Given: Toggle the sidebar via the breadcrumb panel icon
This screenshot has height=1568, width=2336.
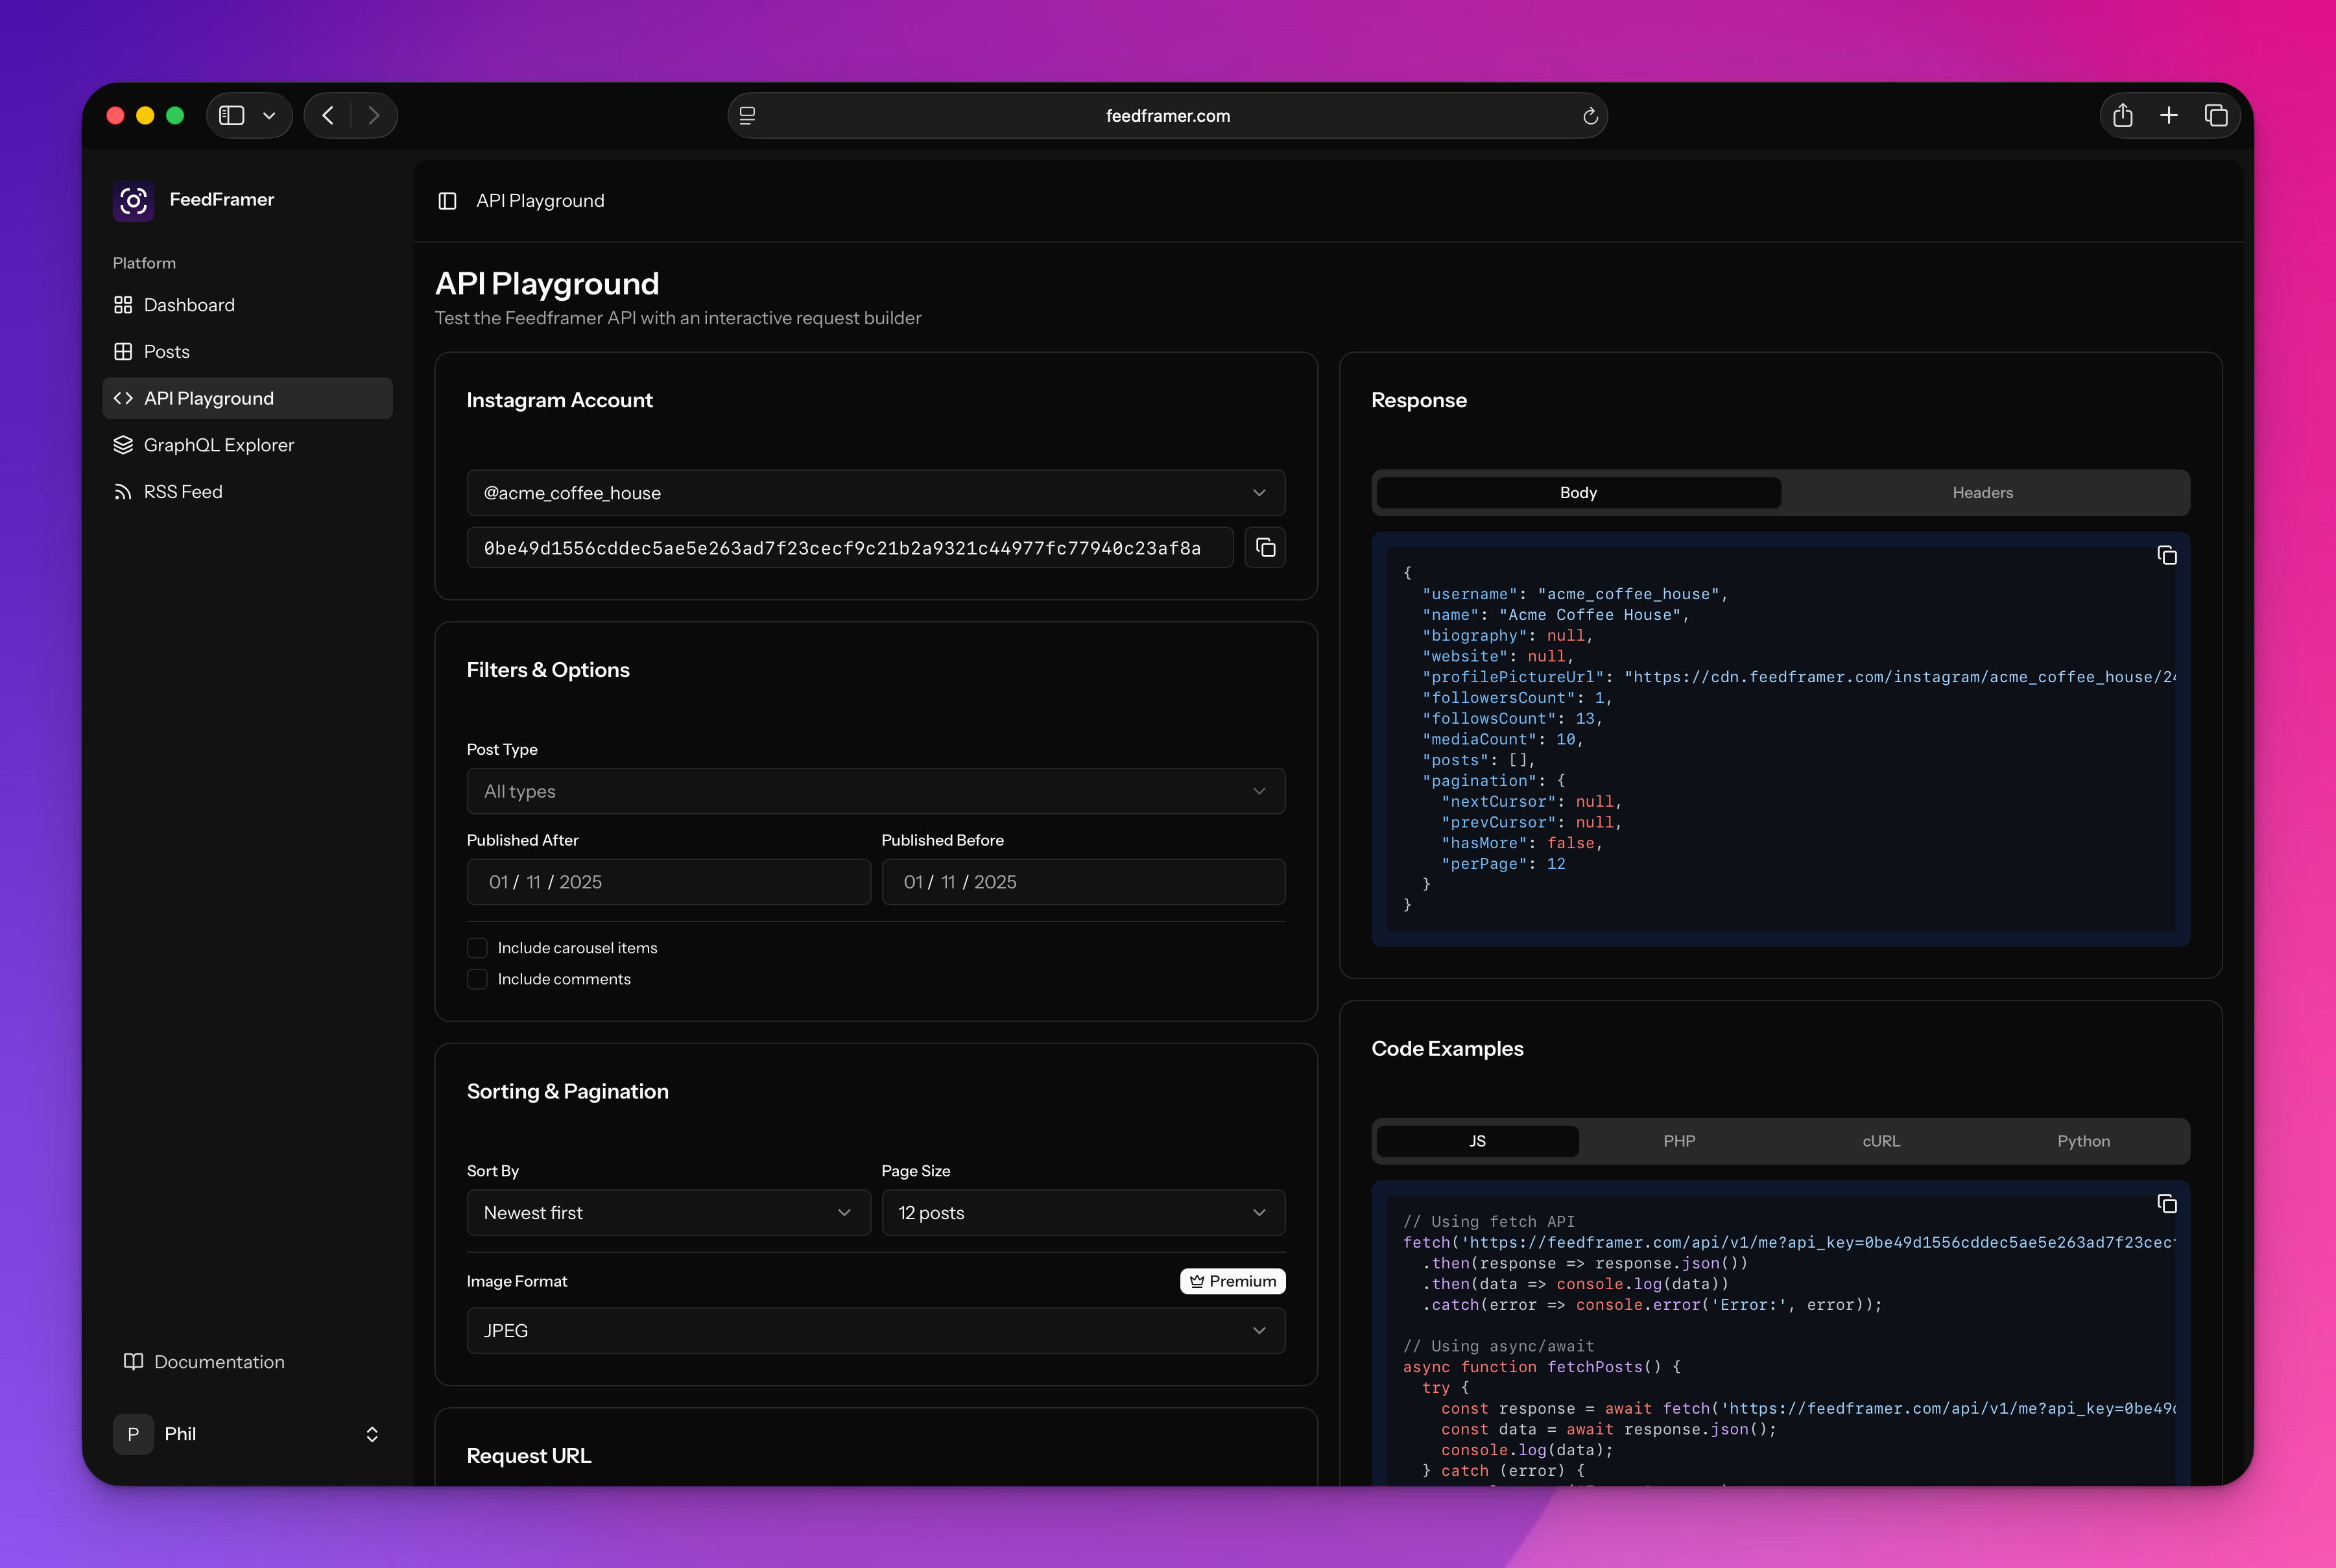Looking at the screenshot, I should point(446,200).
